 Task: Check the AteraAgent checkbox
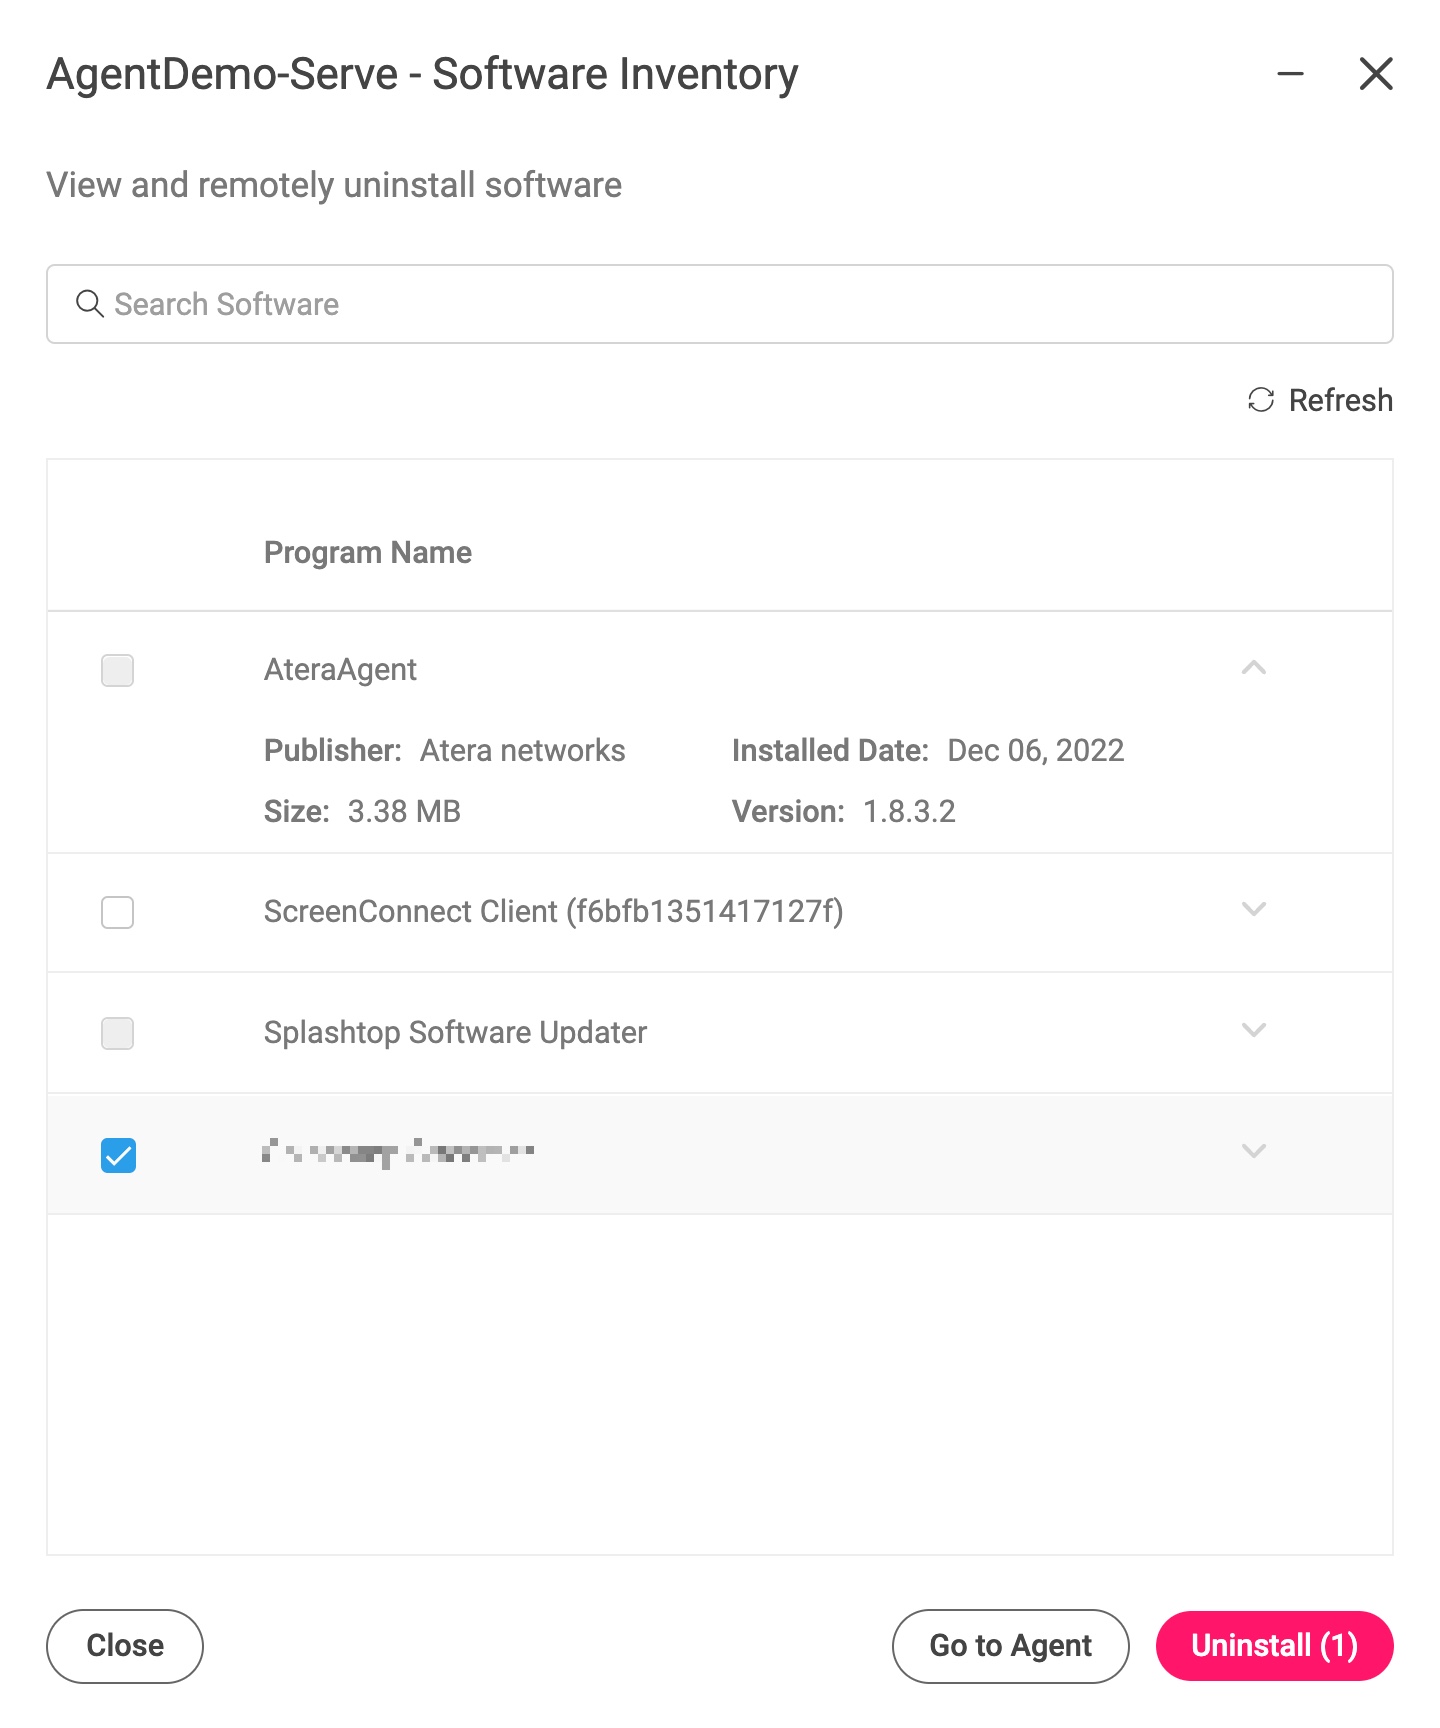(x=118, y=670)
